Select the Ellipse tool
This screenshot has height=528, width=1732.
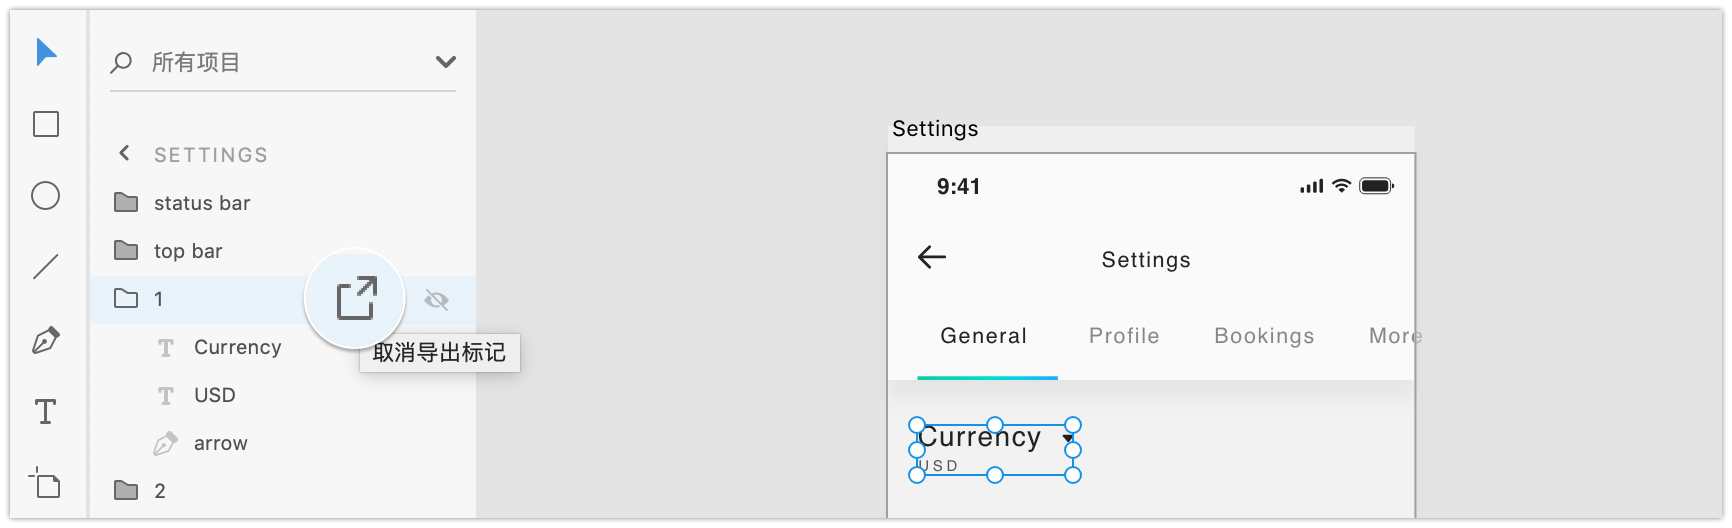point(46,196)
